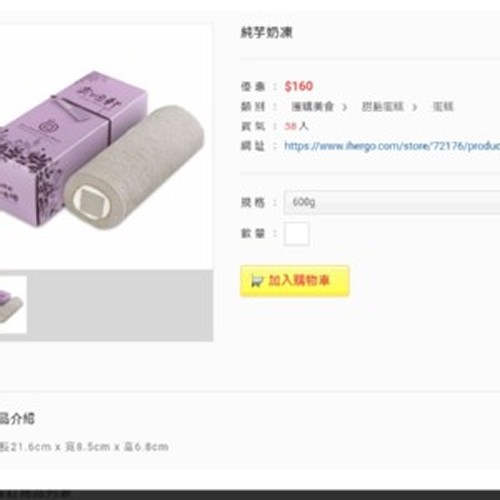Image resolution: width=500 pixels, height=500 pixels.
Task: Click the 純芋奶凍 product title
Action: pyautogui.click(x=266, y=33)
